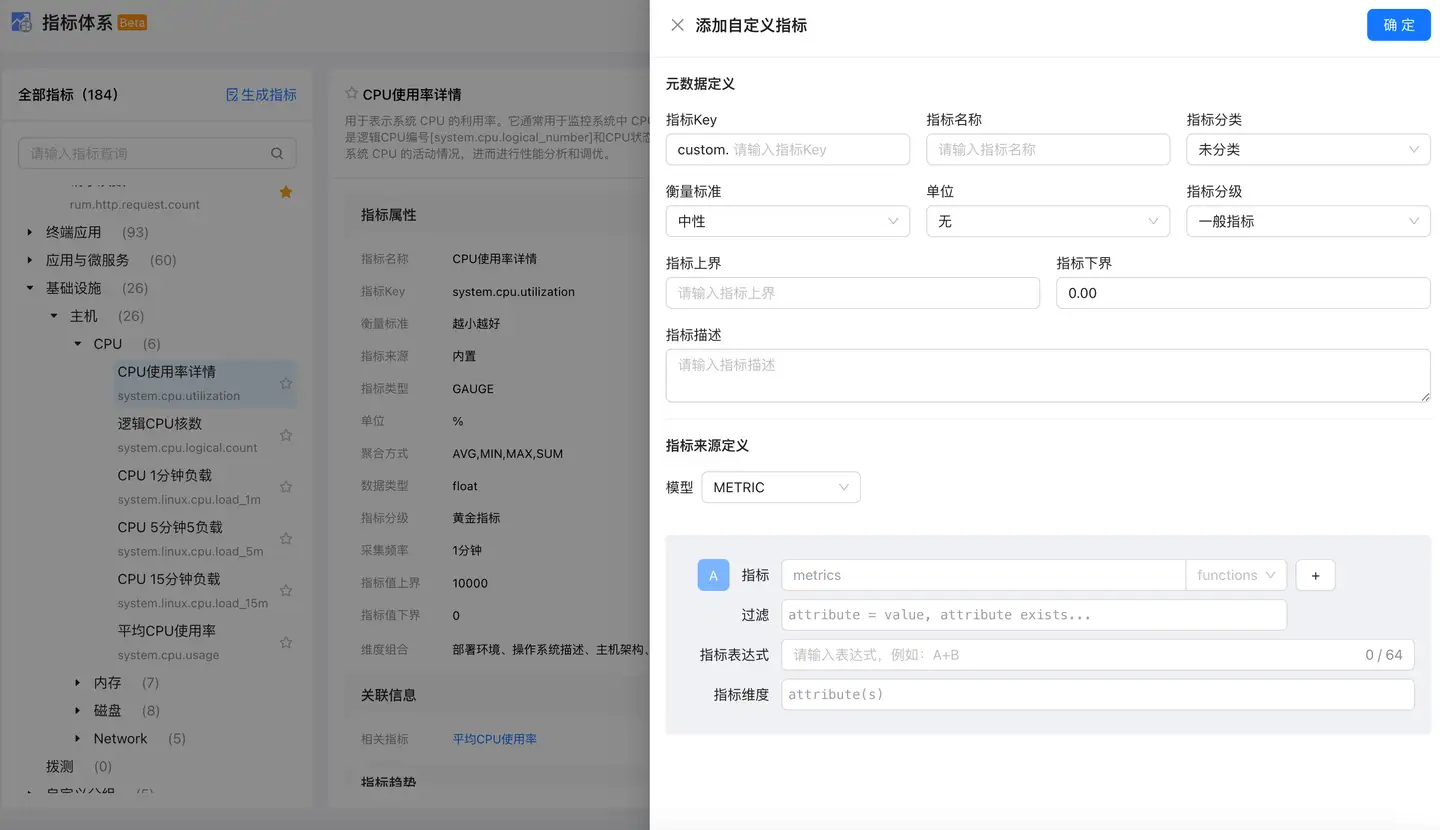The height and width of the screenshot is (830, 1440).
Task: Star the CPU 1分钟负载 metric
Action: (x=286, y=487)
